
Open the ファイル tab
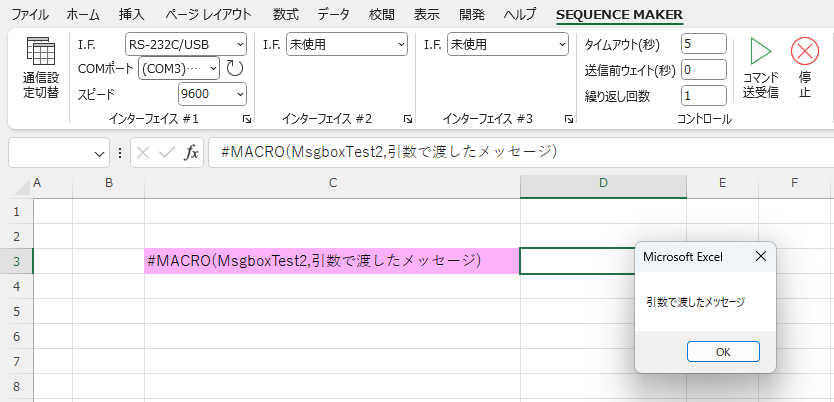pos(30,14)
